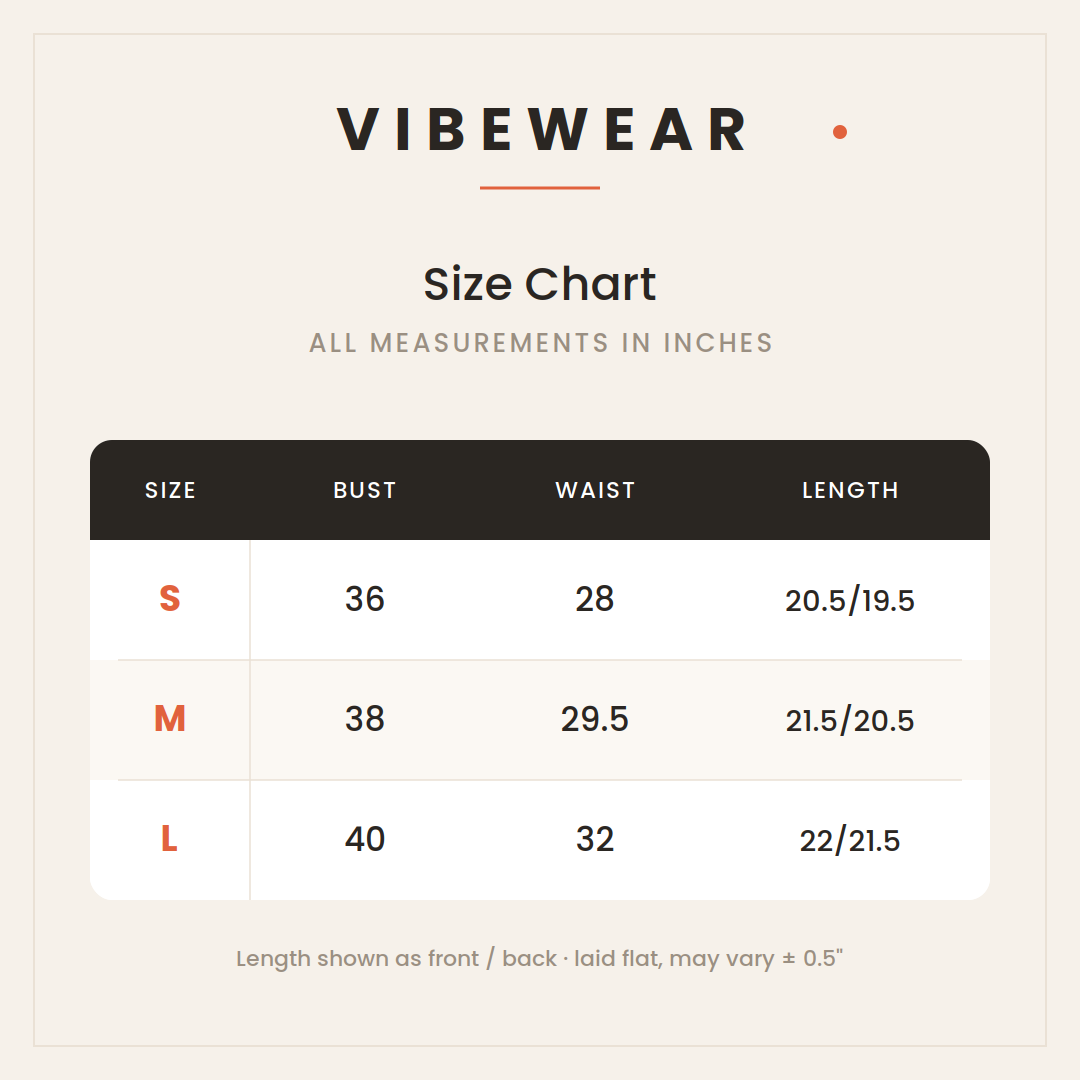The width and height of the screenshot is (1080, 1080).
Task: Click bust value 38 in row M
Action: coord(365,718)
